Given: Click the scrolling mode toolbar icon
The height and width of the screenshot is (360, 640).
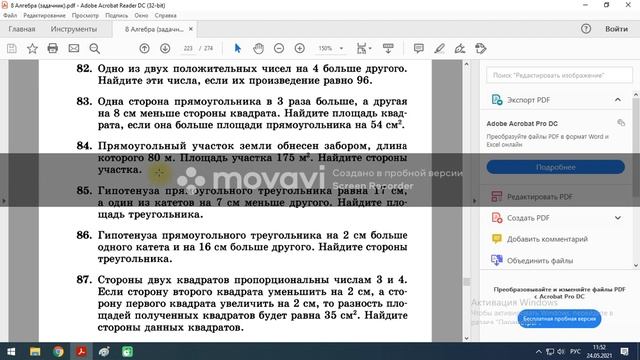Looking at the screenshot, I should pos(388,49).
